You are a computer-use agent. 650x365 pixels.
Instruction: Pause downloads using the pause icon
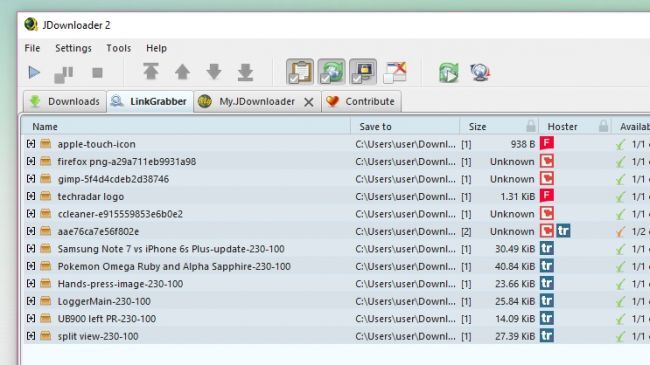64,73
